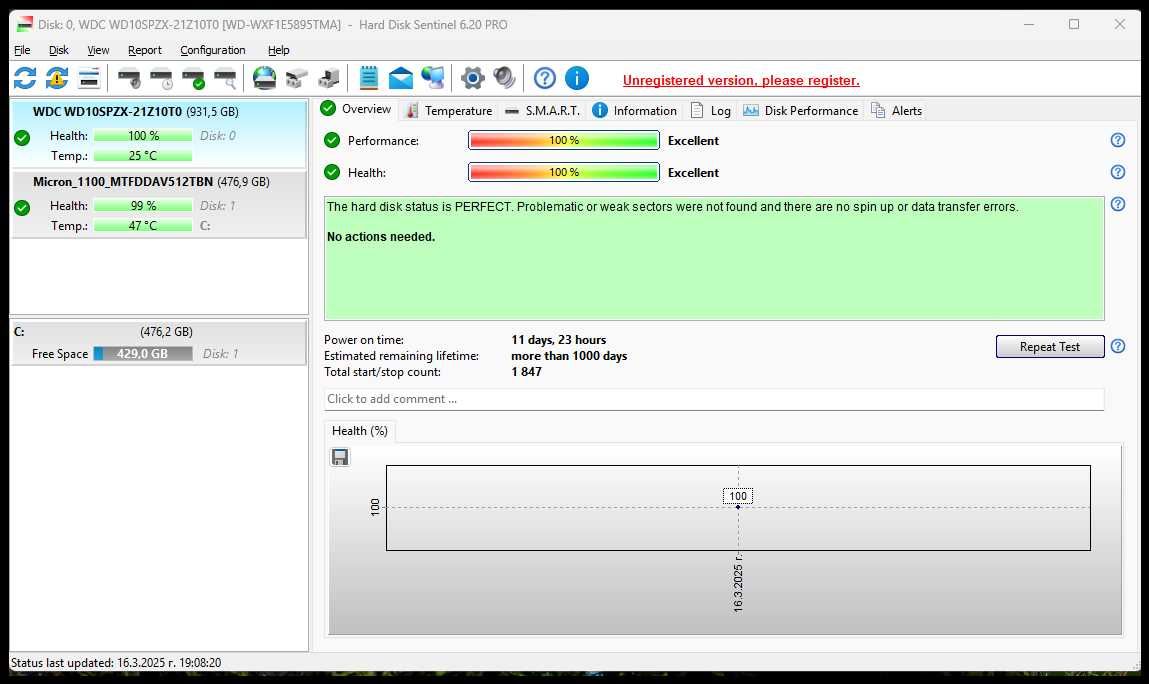Click the notepad report toolbar icon
This screenshot has width=1149, height=684.
369,78
